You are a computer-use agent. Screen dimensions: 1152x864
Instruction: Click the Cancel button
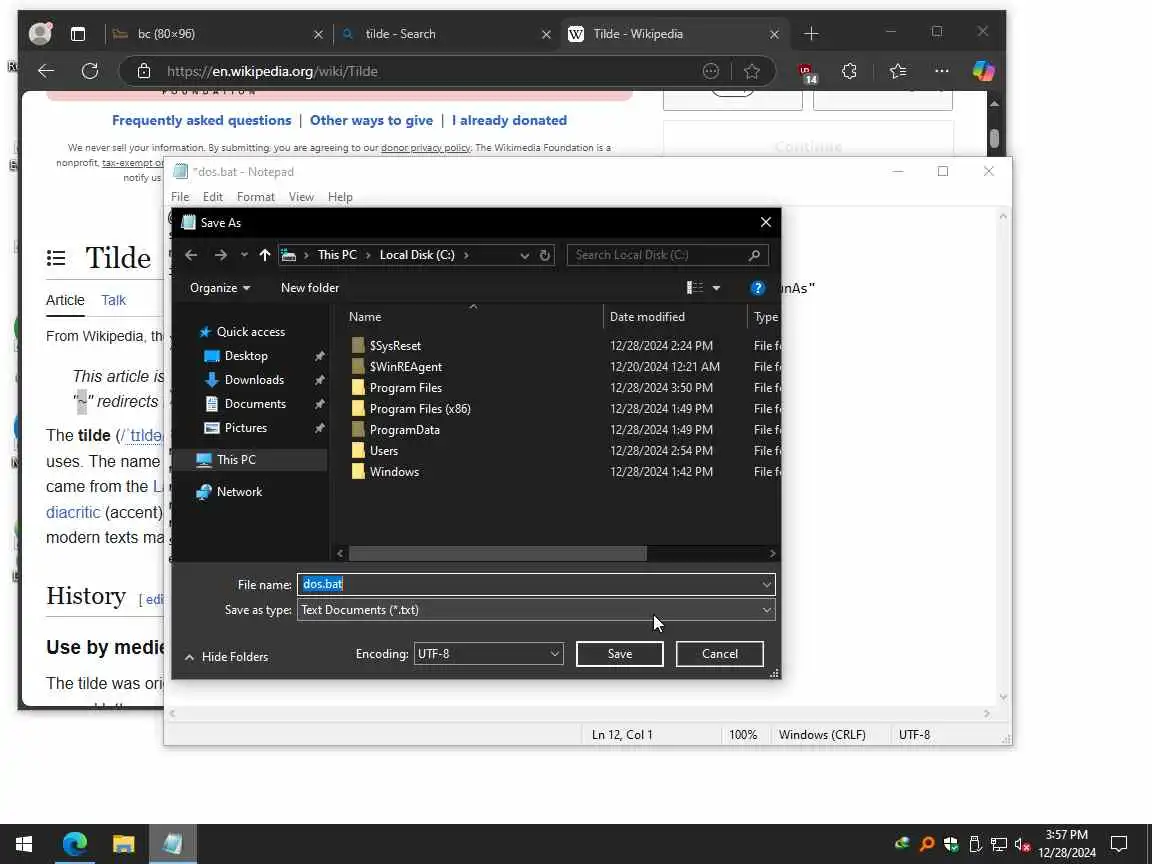[719, 654]
